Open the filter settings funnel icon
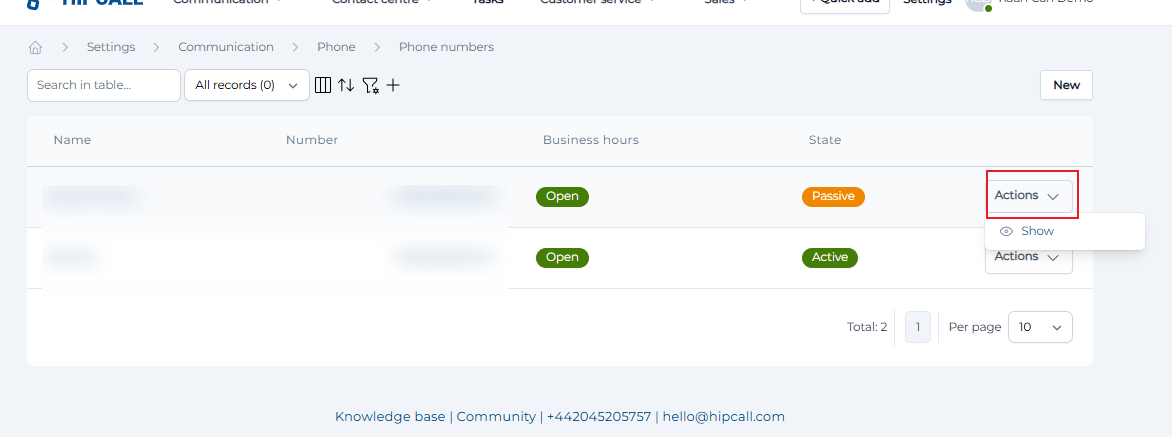The image size is (1172, 437). 370,85
